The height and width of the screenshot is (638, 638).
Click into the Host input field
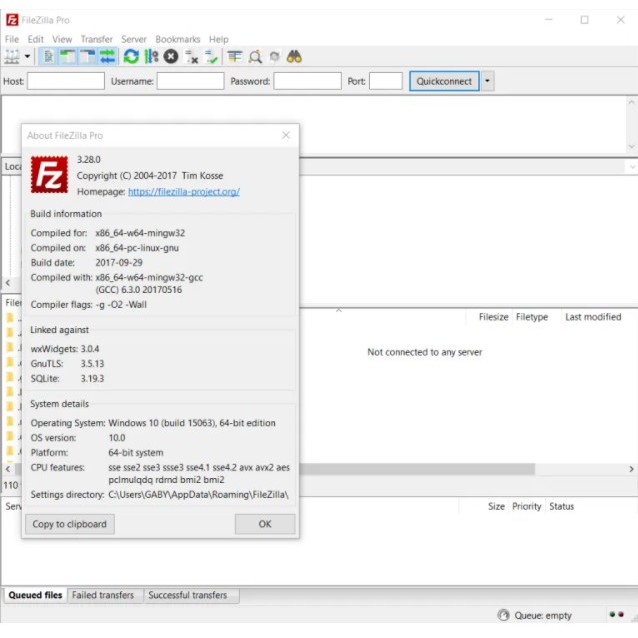(66, 81)
